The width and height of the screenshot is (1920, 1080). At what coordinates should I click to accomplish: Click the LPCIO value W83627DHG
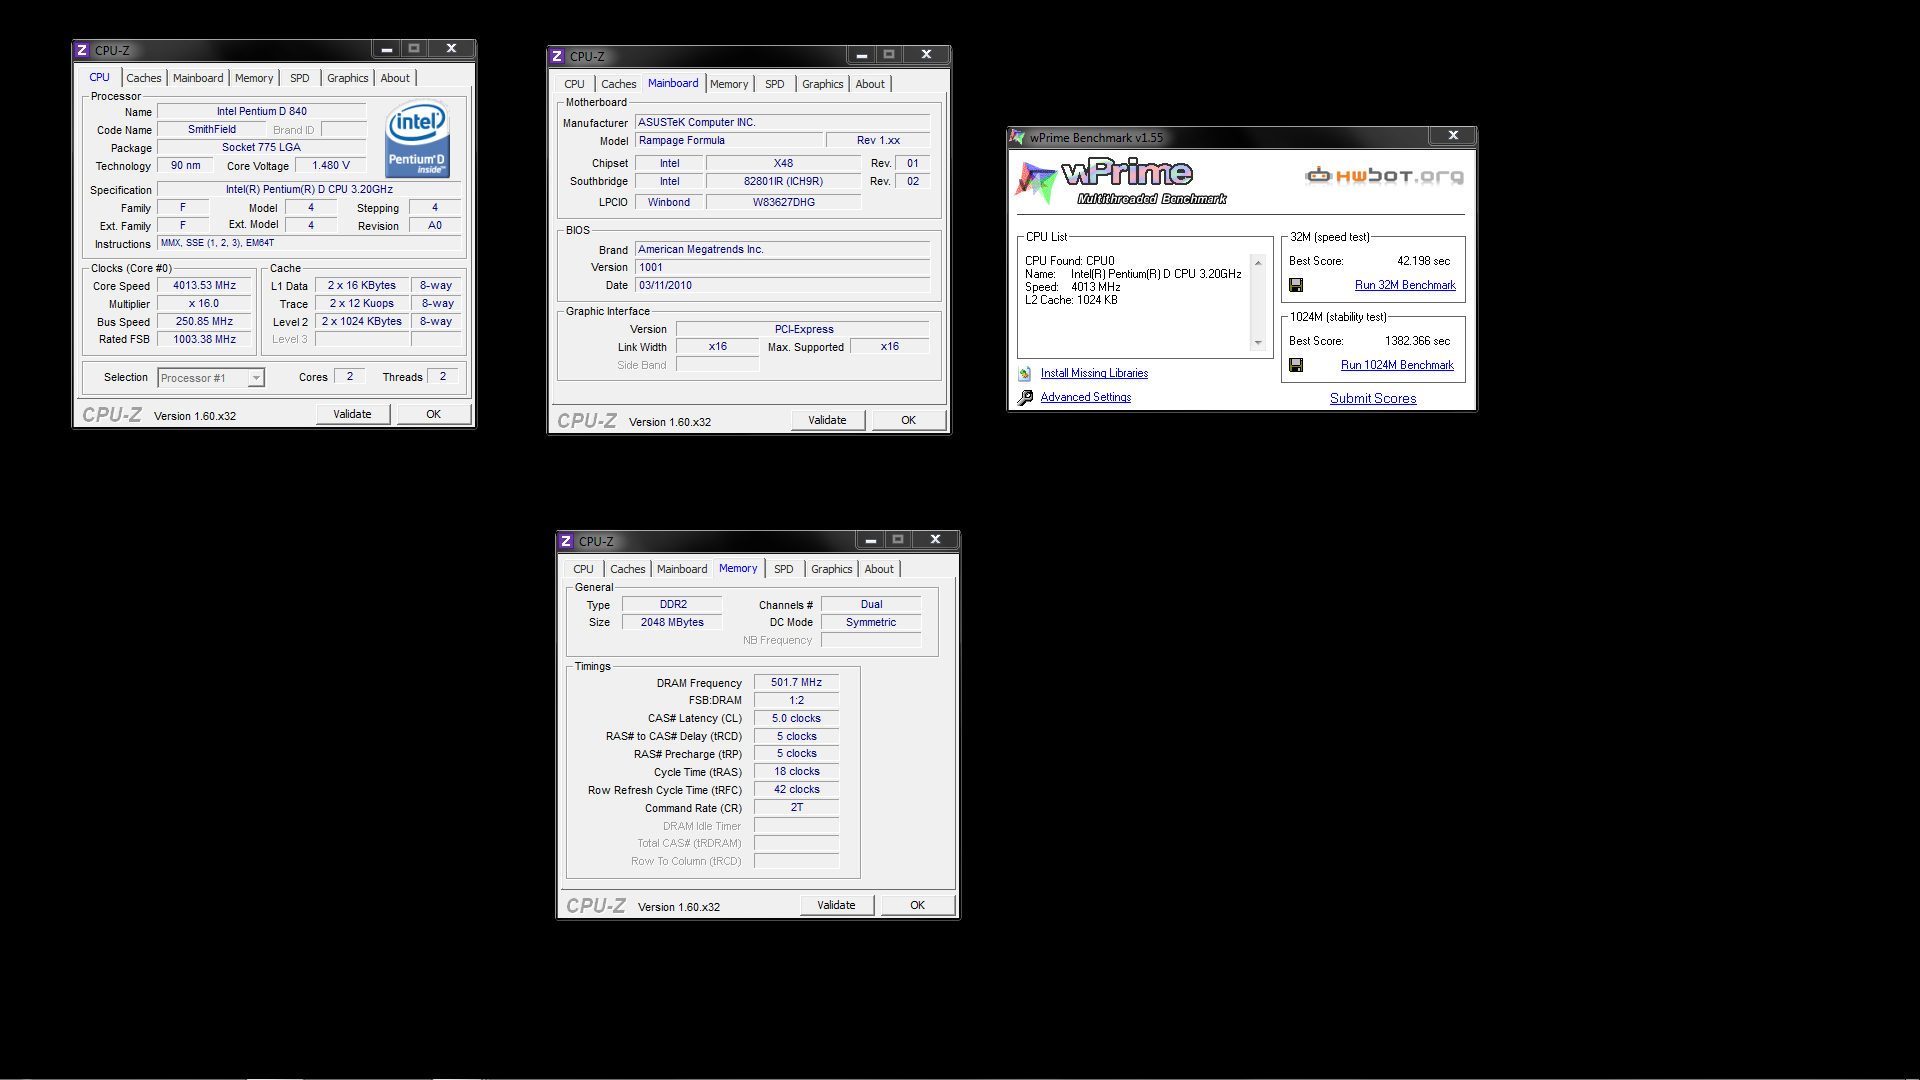click(x=783, y=203)
